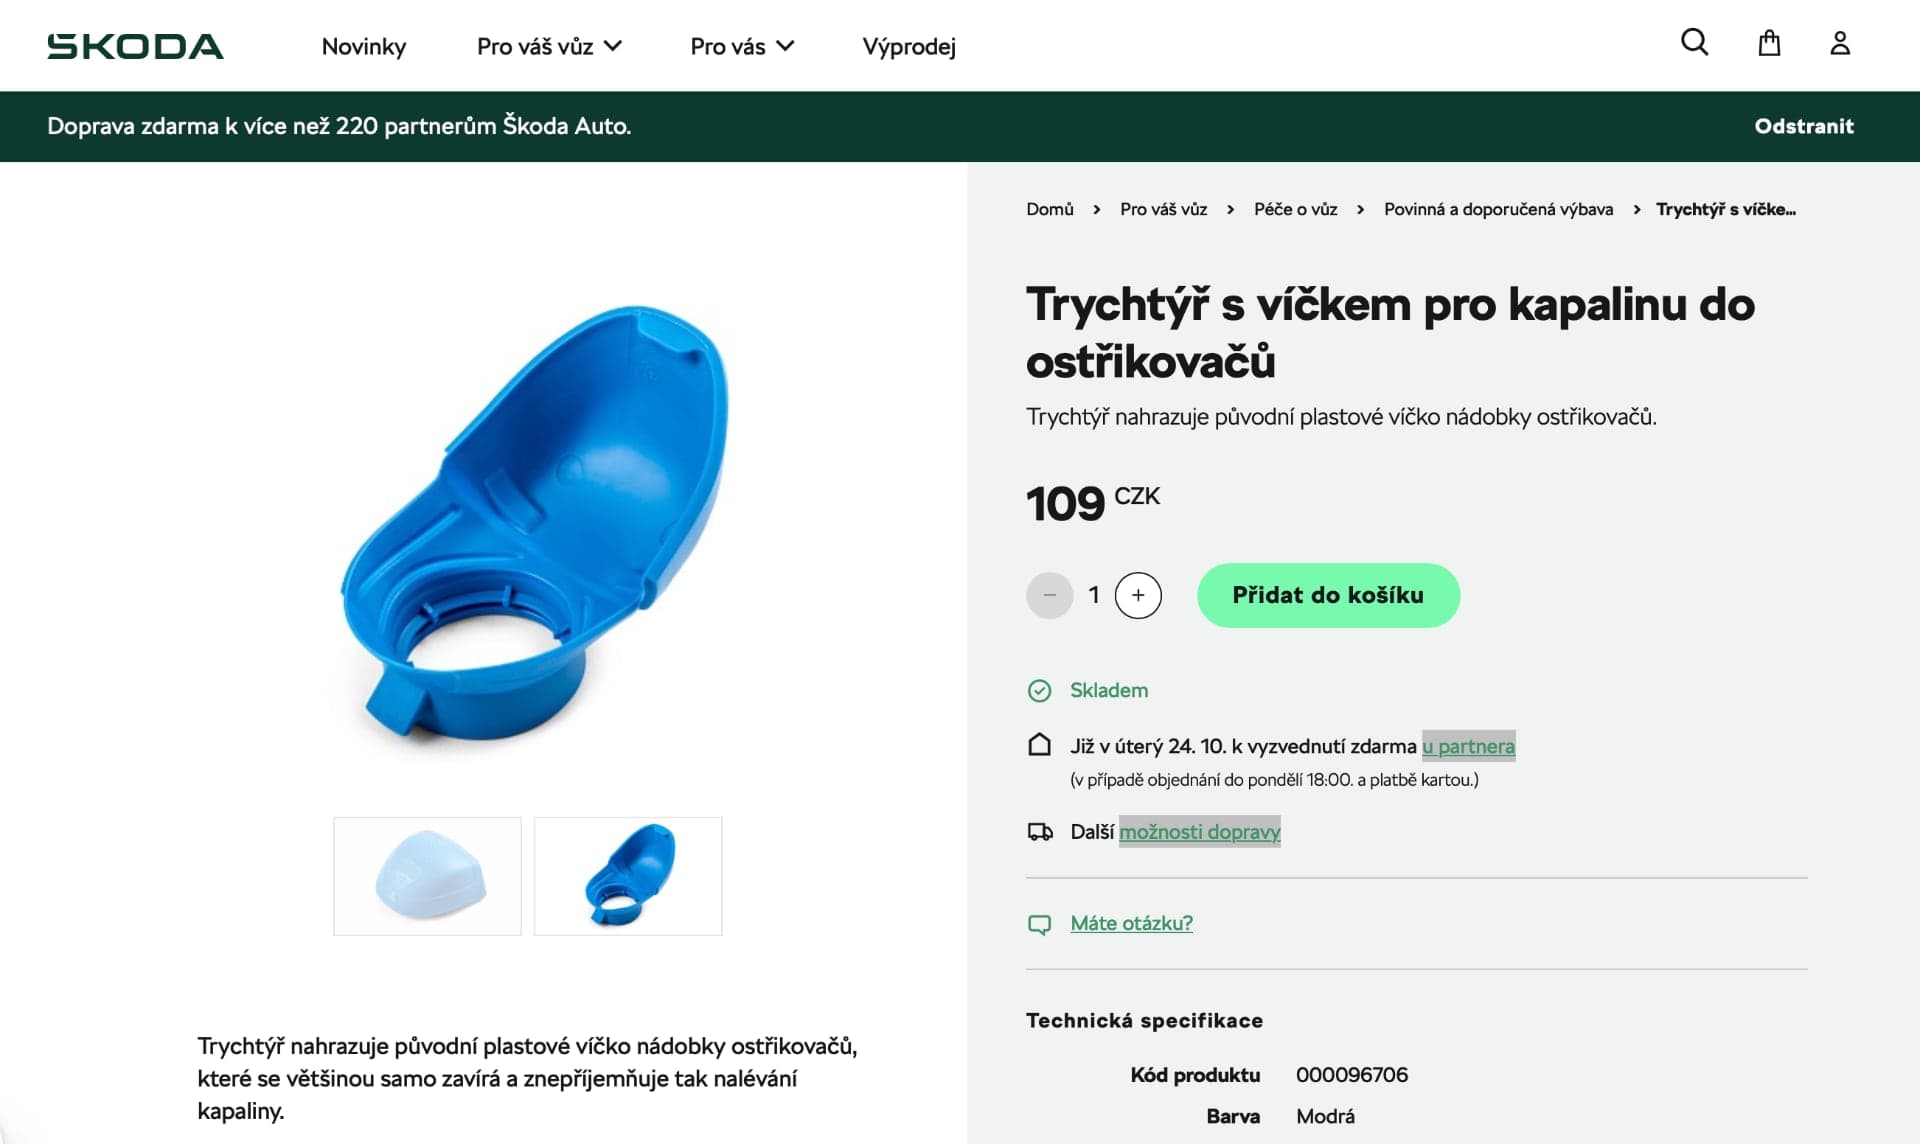
Task: Expand the Pro váš vůz menu
Action: [x=549, y=46]
